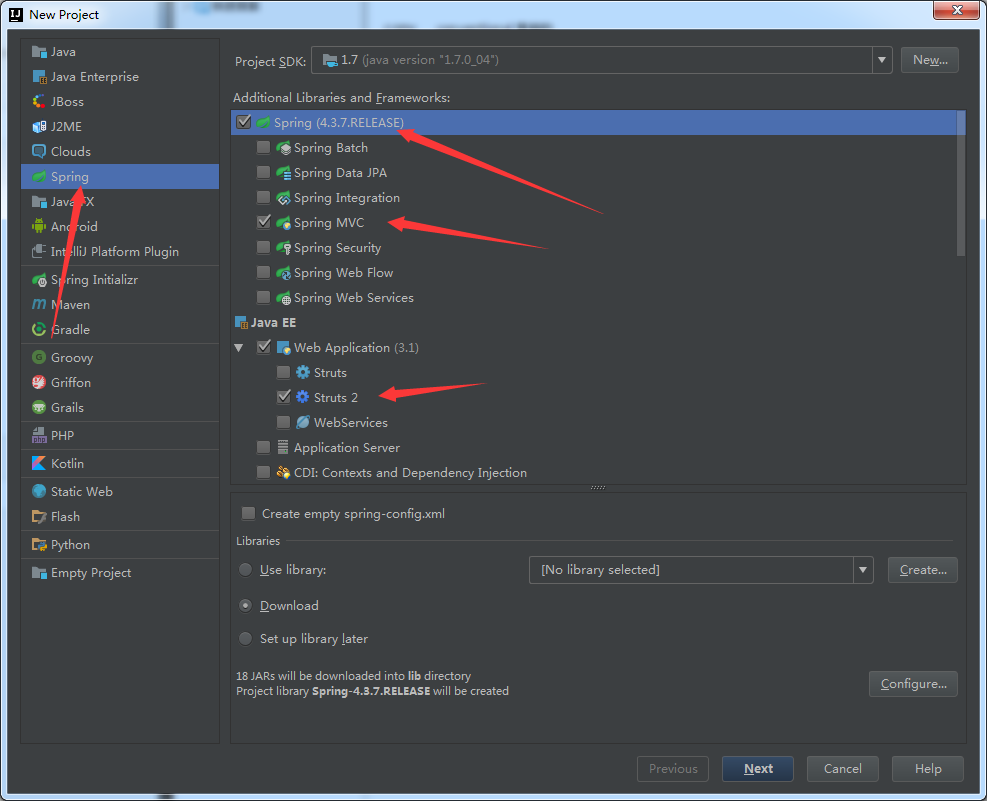Choose the Spring Initializr icon

(x=39, y=279)
